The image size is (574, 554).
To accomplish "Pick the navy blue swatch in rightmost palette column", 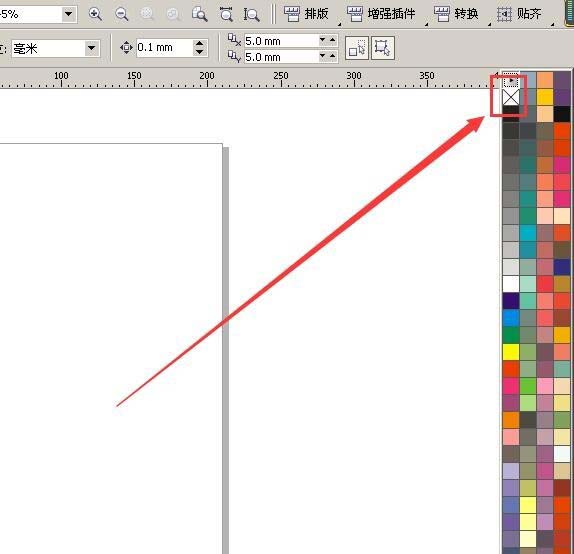I will pyautogui.click(x=562, y=267).
